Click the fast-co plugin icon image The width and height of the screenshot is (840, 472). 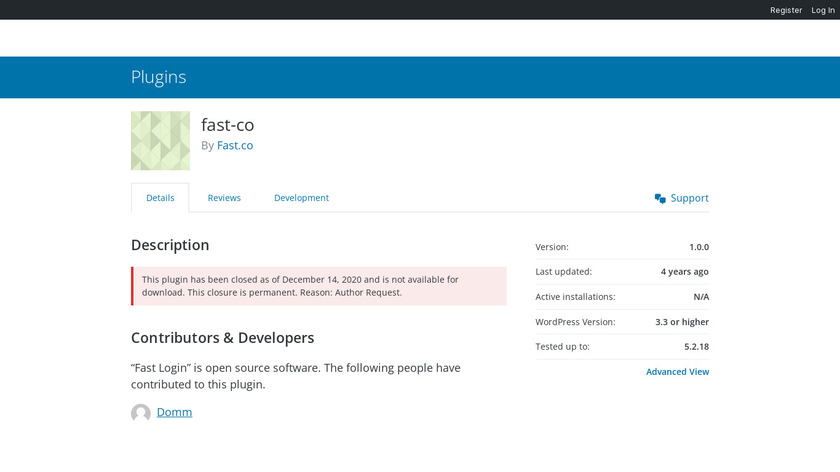click(160, 141)
